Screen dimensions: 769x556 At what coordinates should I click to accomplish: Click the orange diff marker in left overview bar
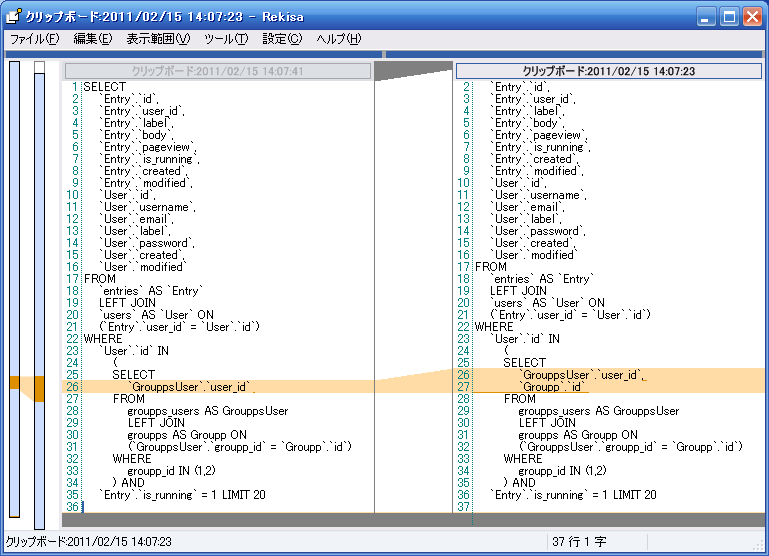(x=15, y=382)
